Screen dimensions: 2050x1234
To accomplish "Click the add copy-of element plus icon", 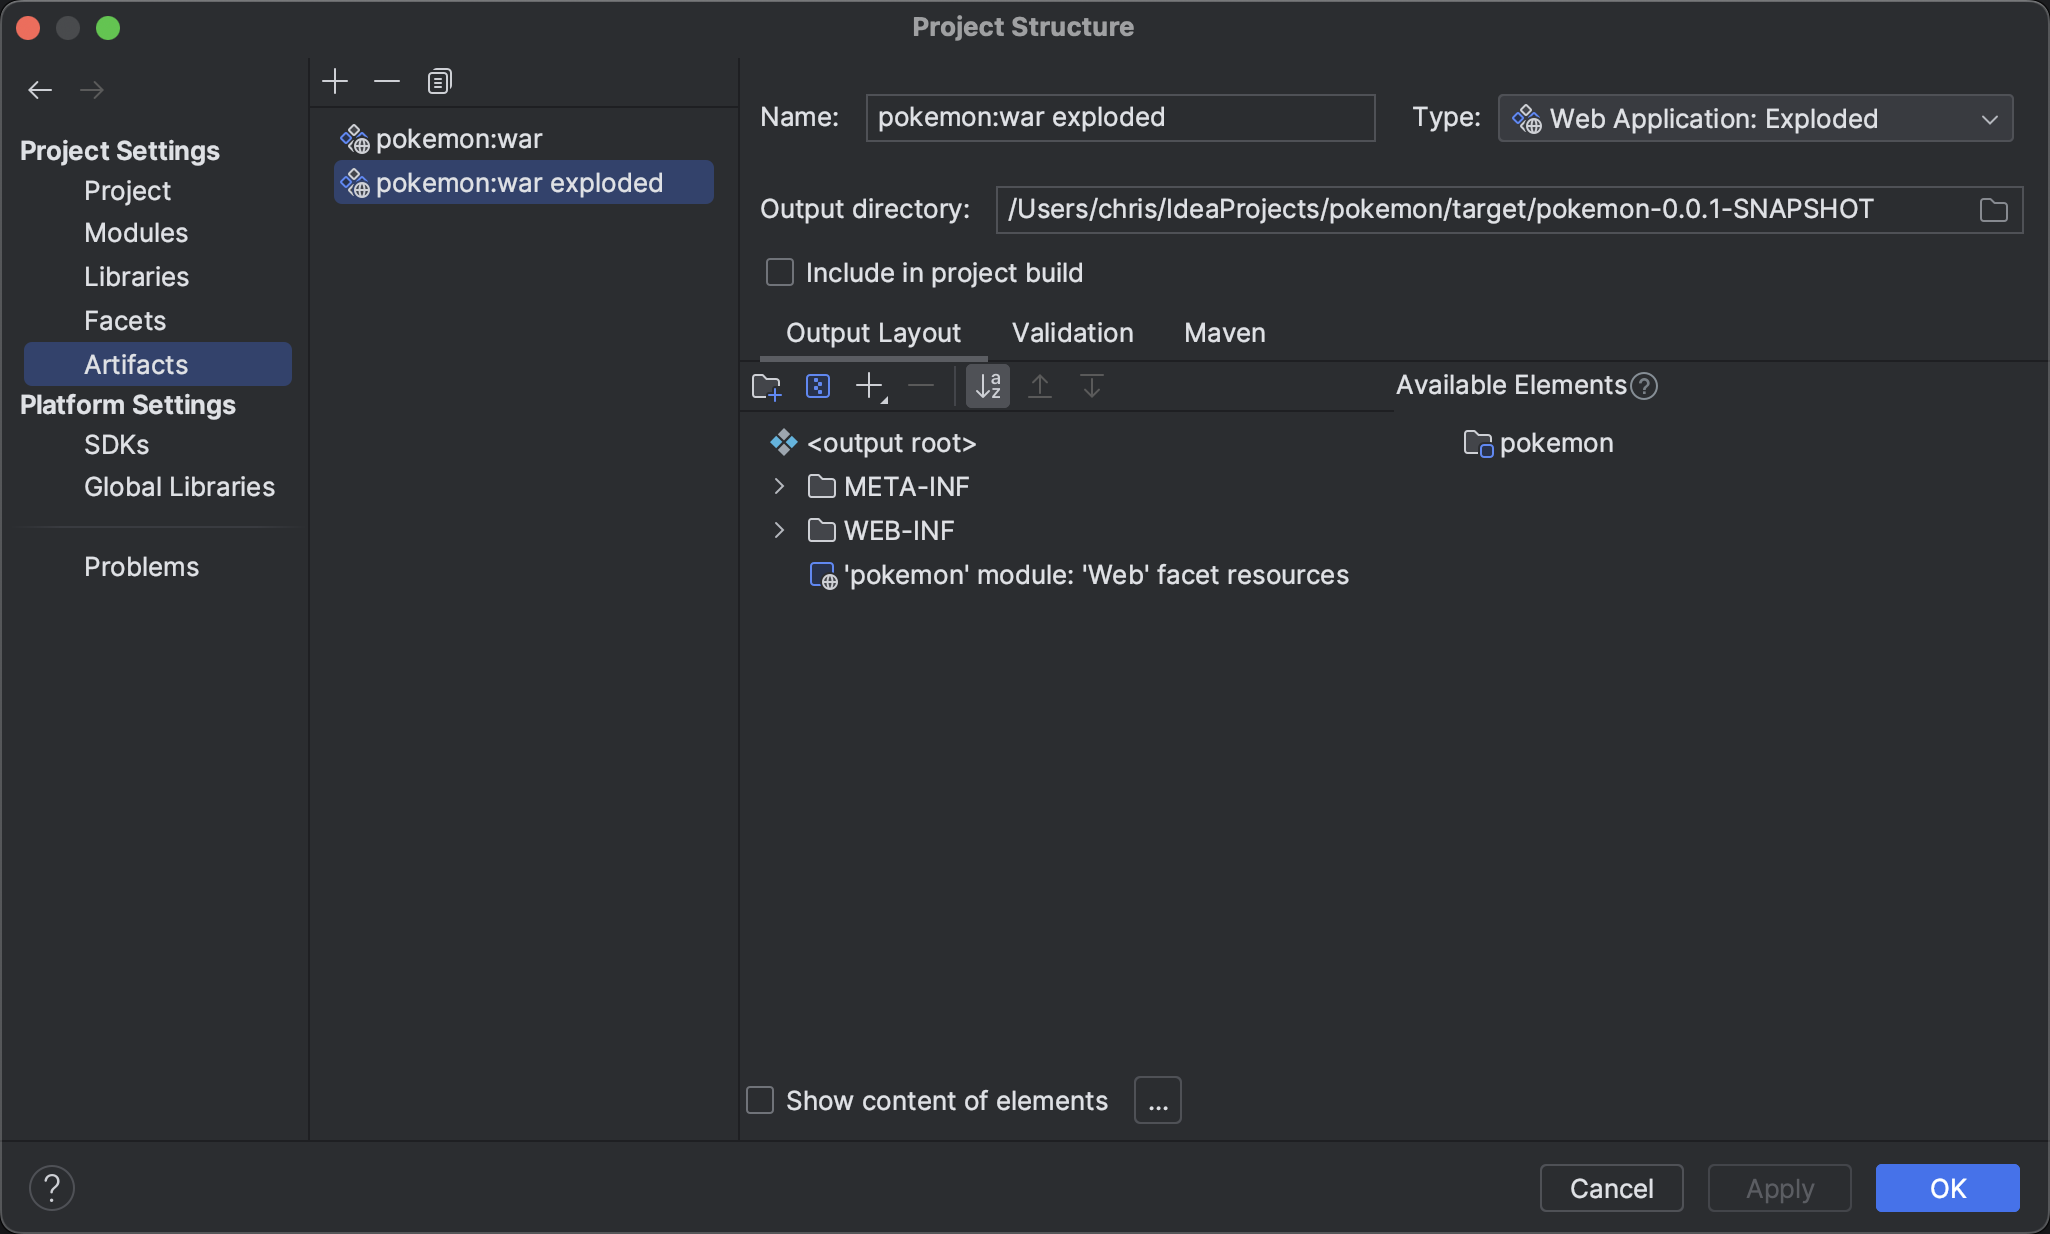I will [x=870, y=387].
